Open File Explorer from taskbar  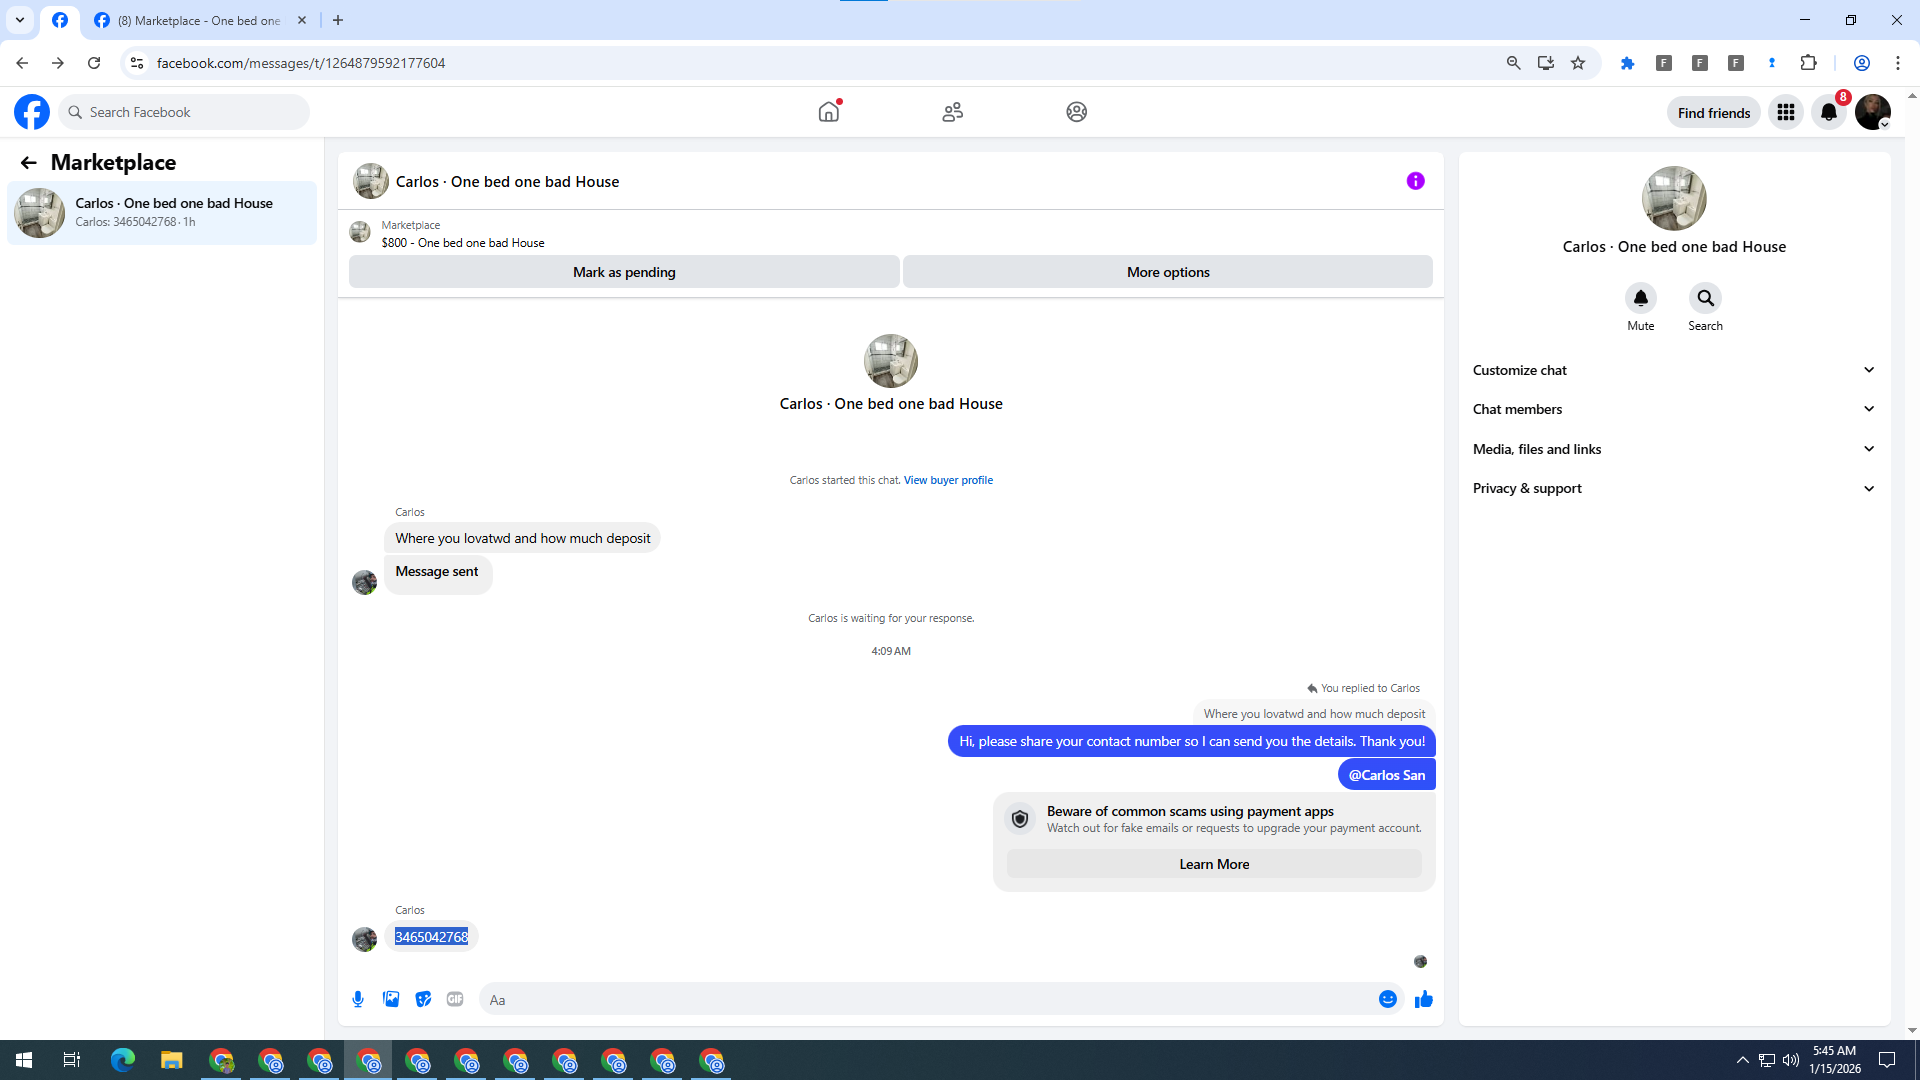pos(171,1060)
